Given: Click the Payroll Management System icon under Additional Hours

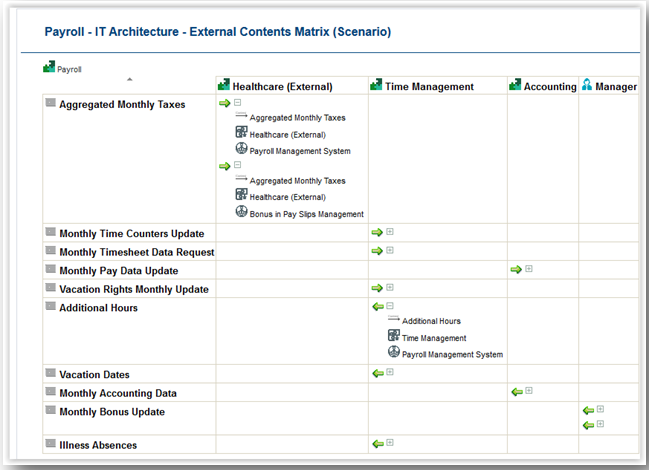Looking at the screenshot, I should pyautogui.click(x=393, y=353).
